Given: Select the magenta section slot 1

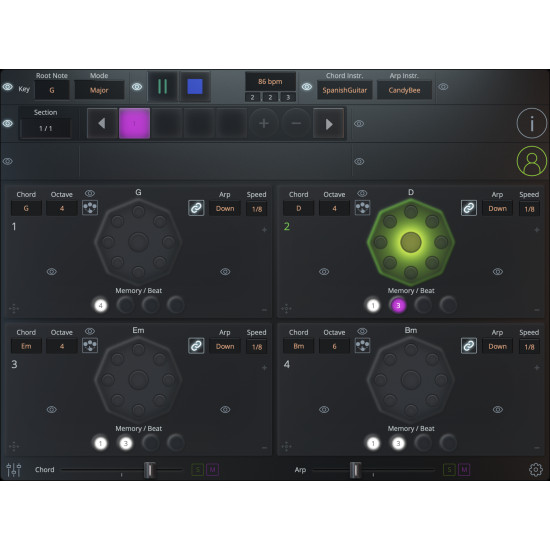Looking at the screenshot, I should [x=134, y=123].
